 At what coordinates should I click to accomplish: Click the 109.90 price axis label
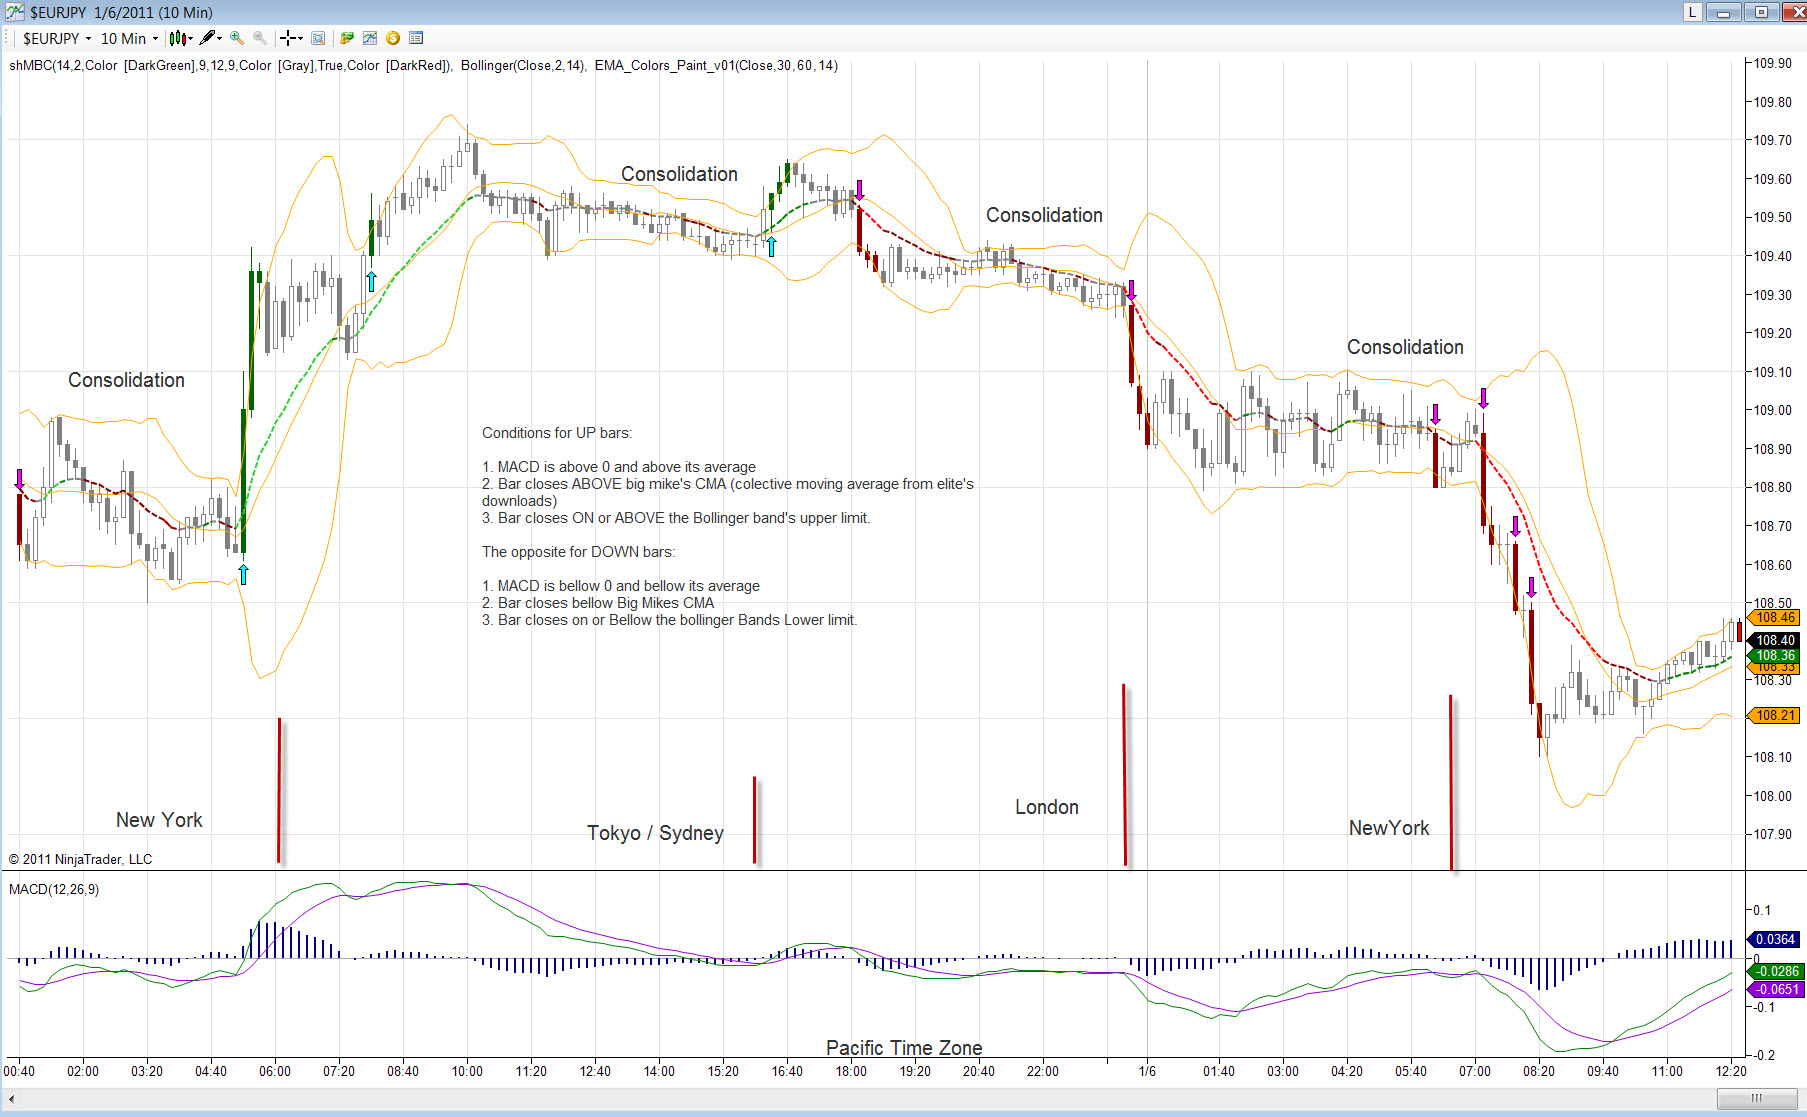click(x=1772, y=63)
